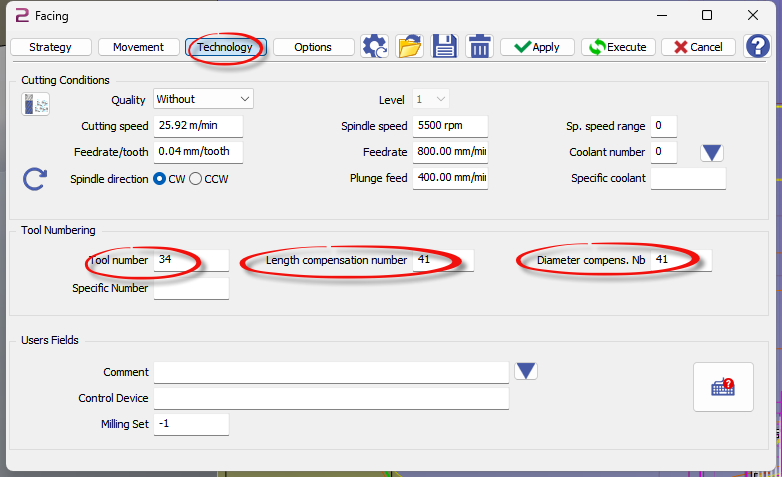Click the settings gear icon in toolbar

coord(375,46)
